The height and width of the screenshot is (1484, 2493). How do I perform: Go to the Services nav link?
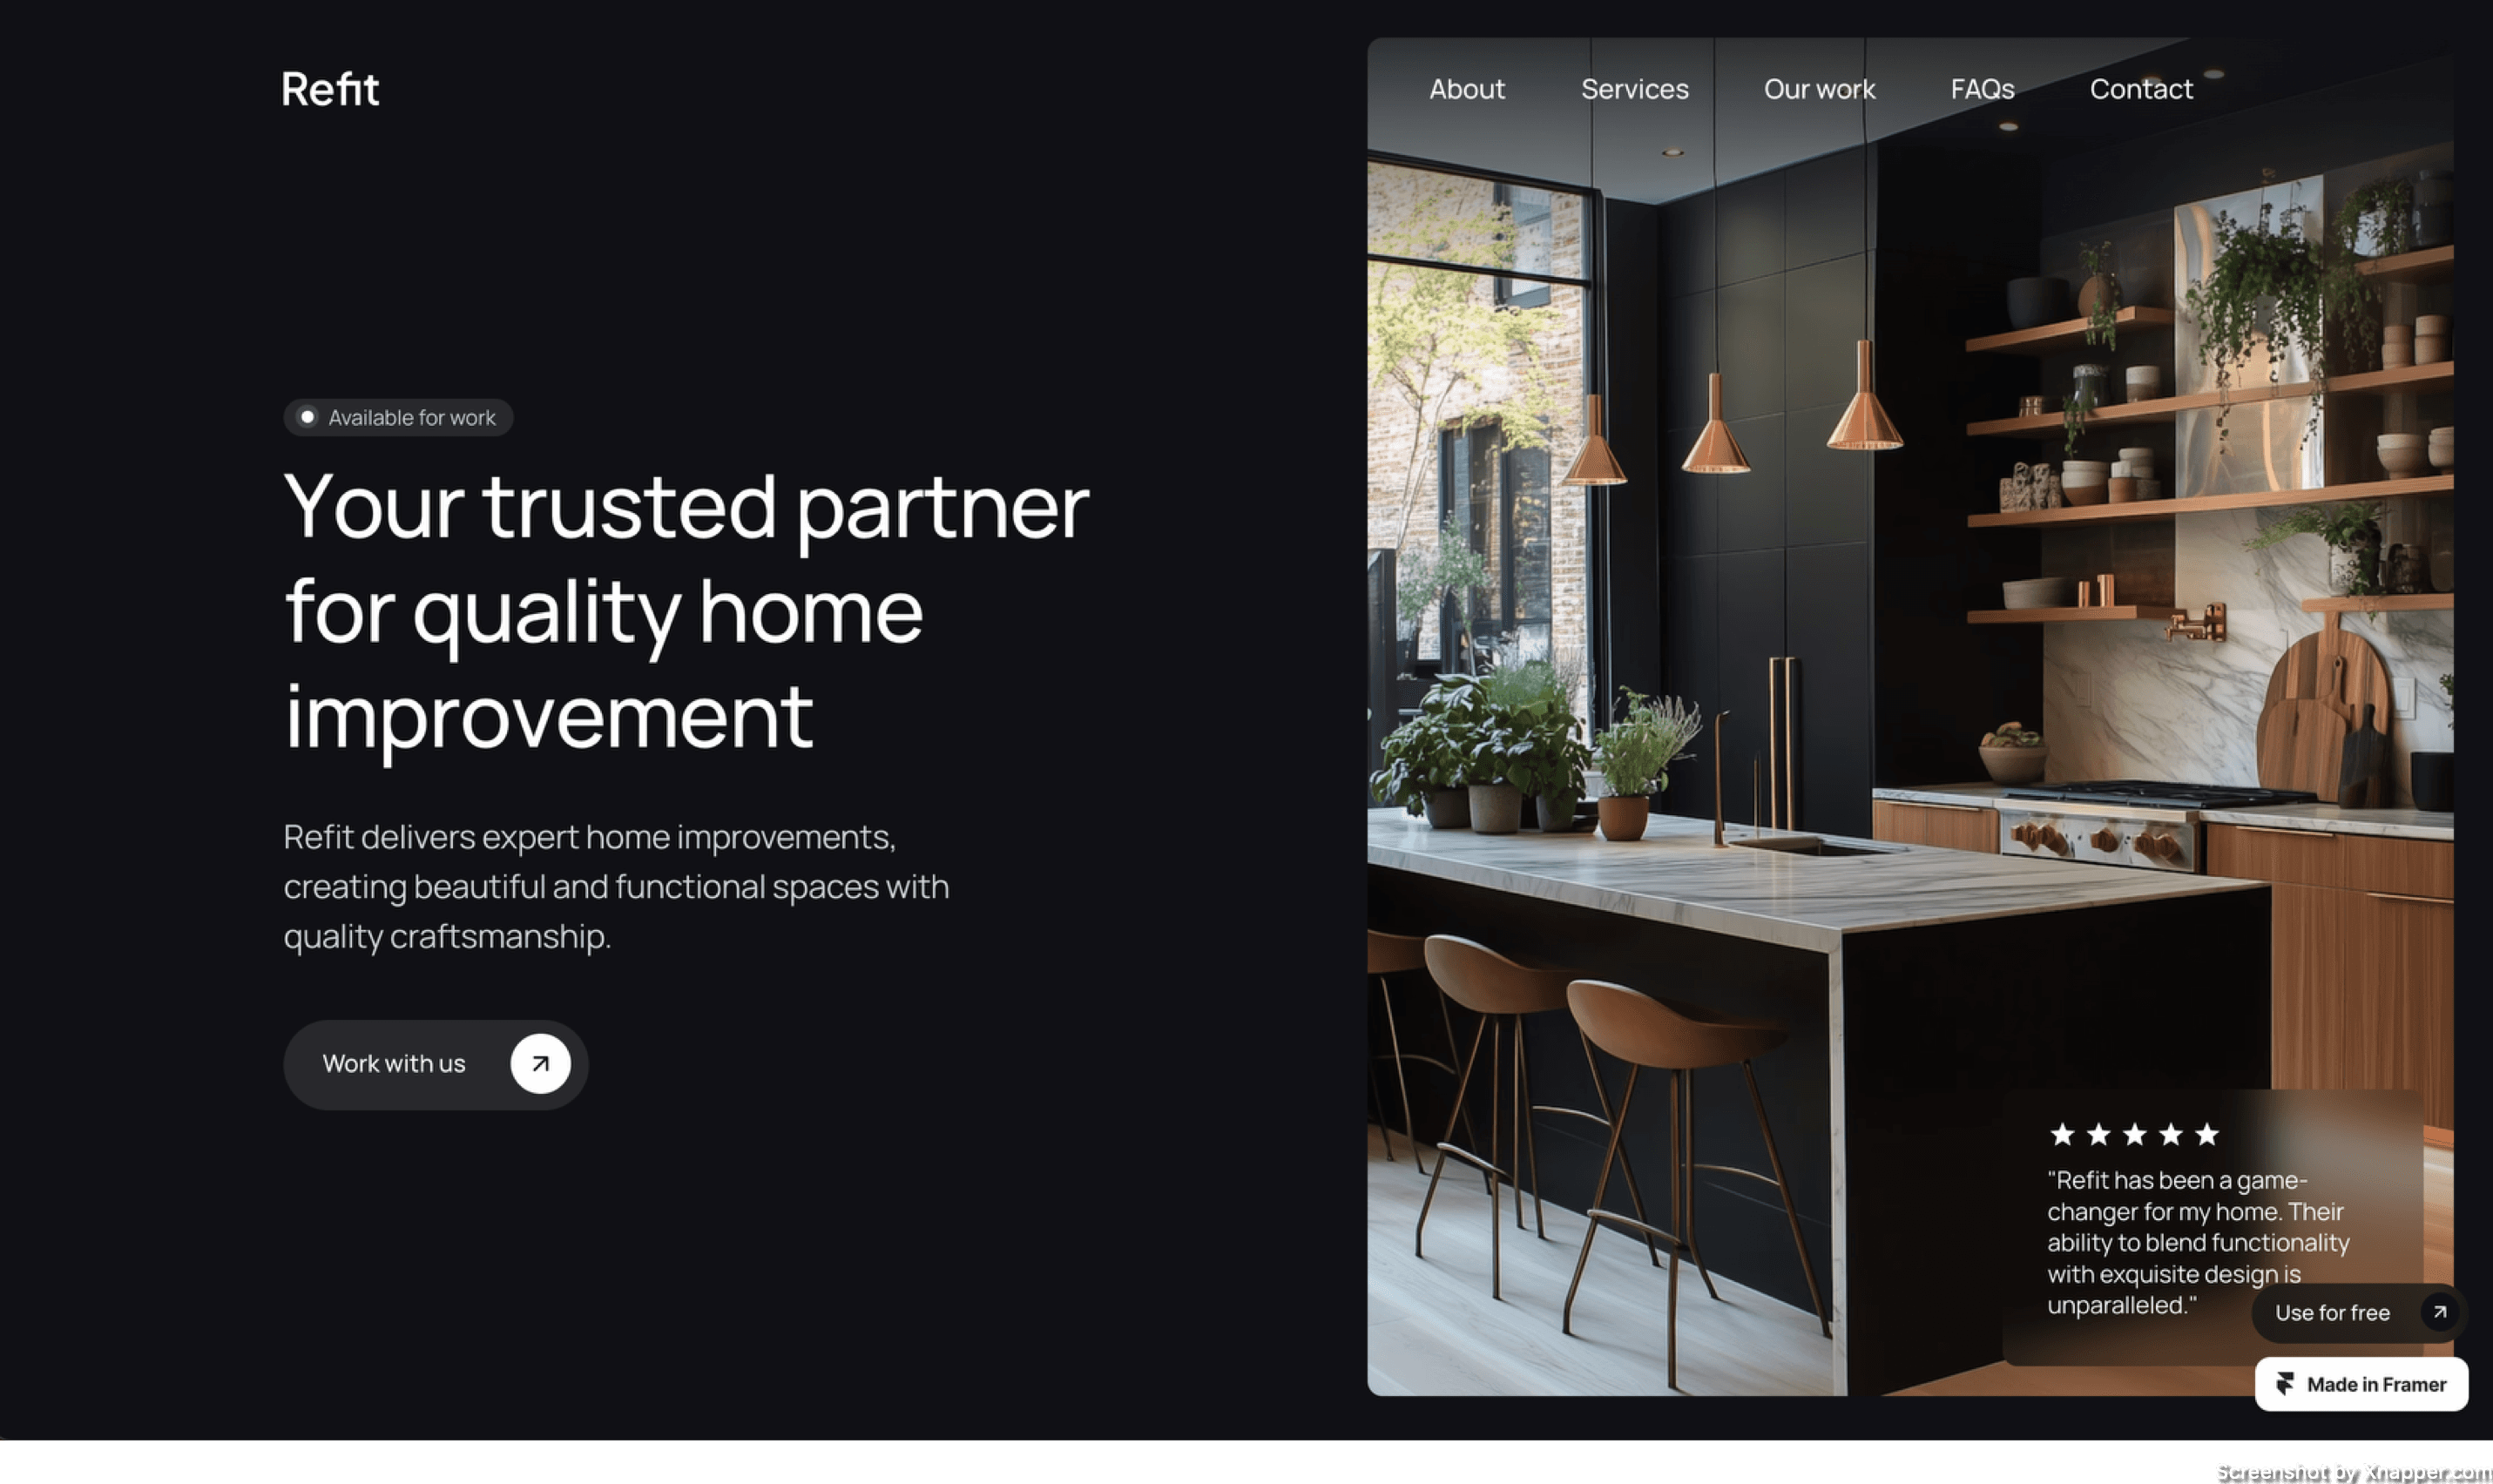(x=1634, y=89)
